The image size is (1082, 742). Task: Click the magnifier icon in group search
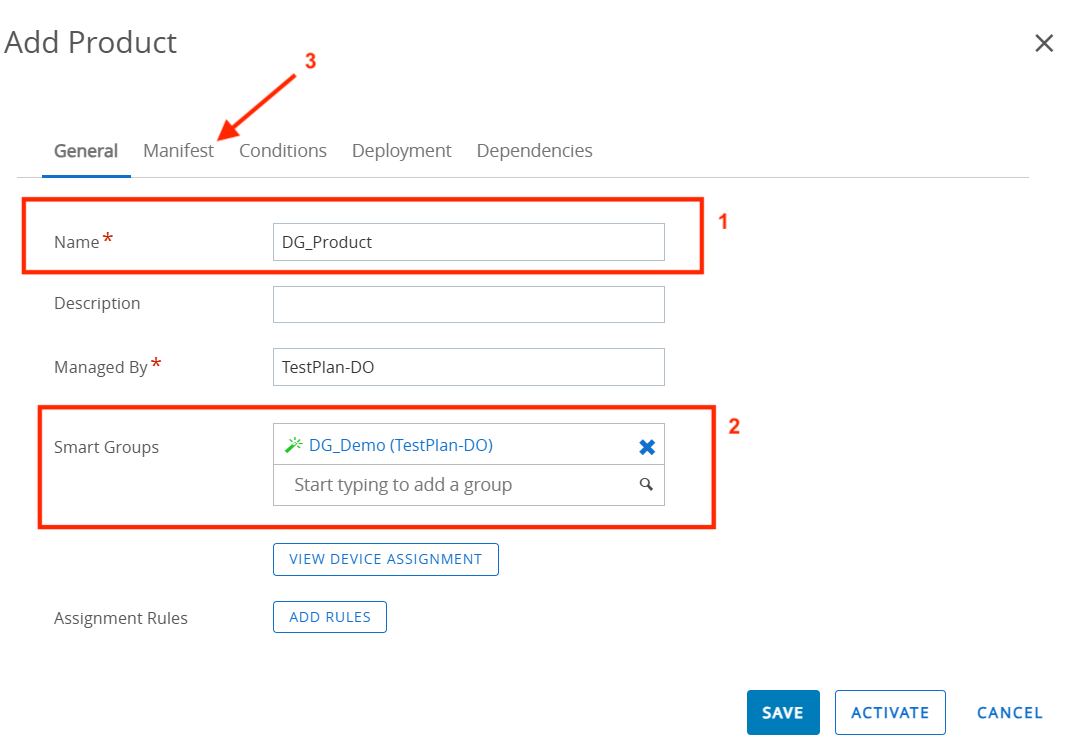[x=646, y=485]
